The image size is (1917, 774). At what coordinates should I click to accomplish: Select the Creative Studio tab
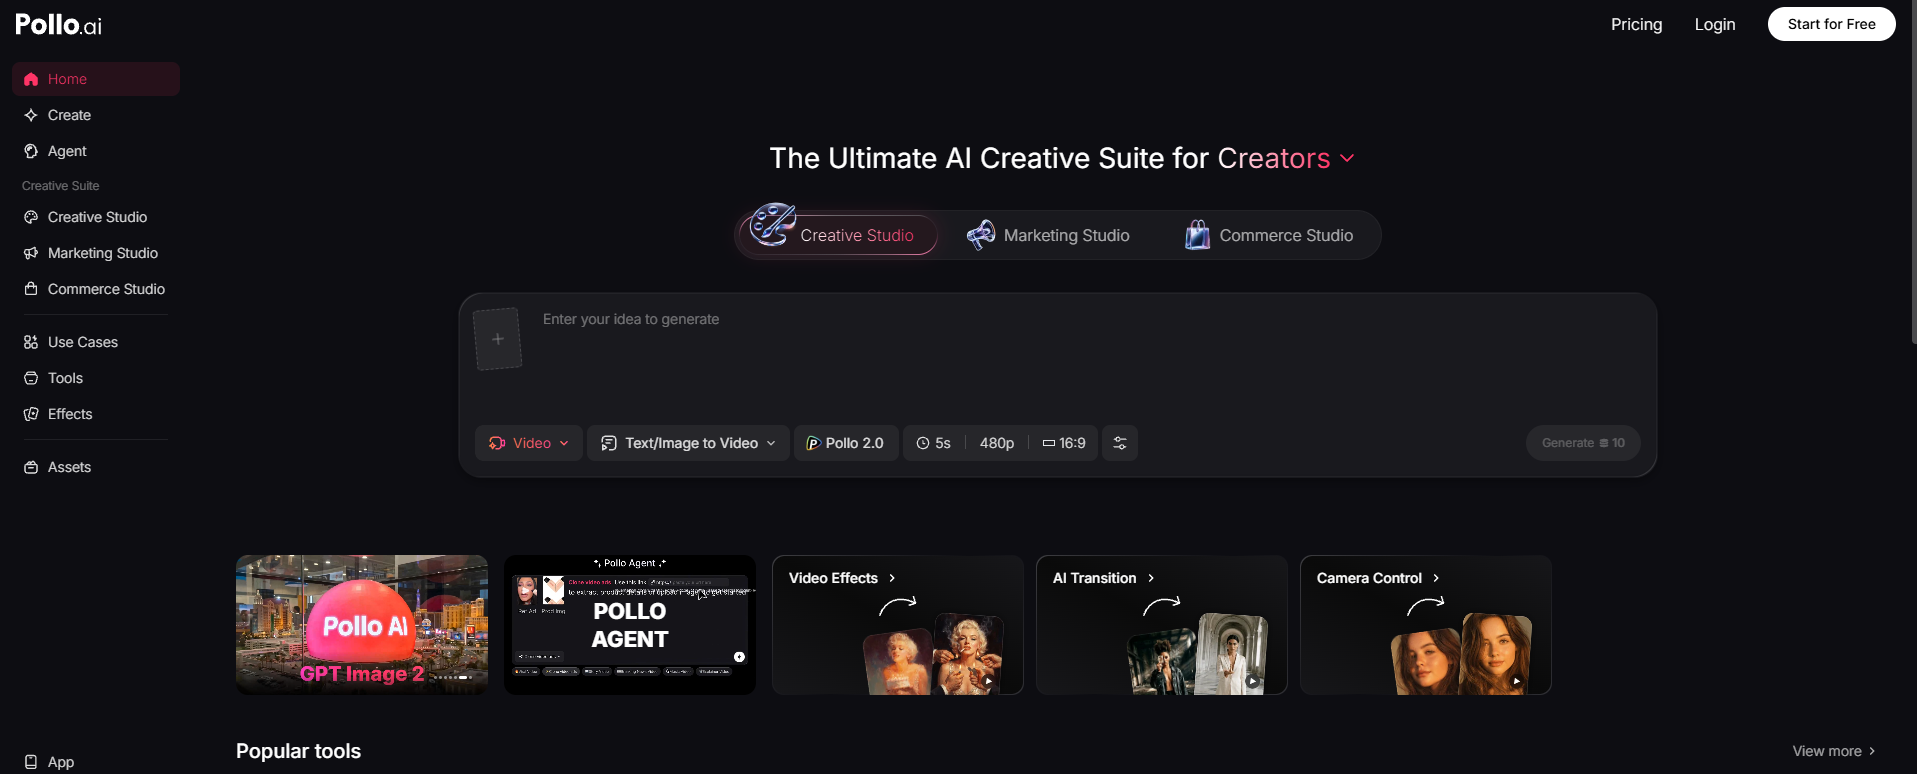(x=840, y=235)
